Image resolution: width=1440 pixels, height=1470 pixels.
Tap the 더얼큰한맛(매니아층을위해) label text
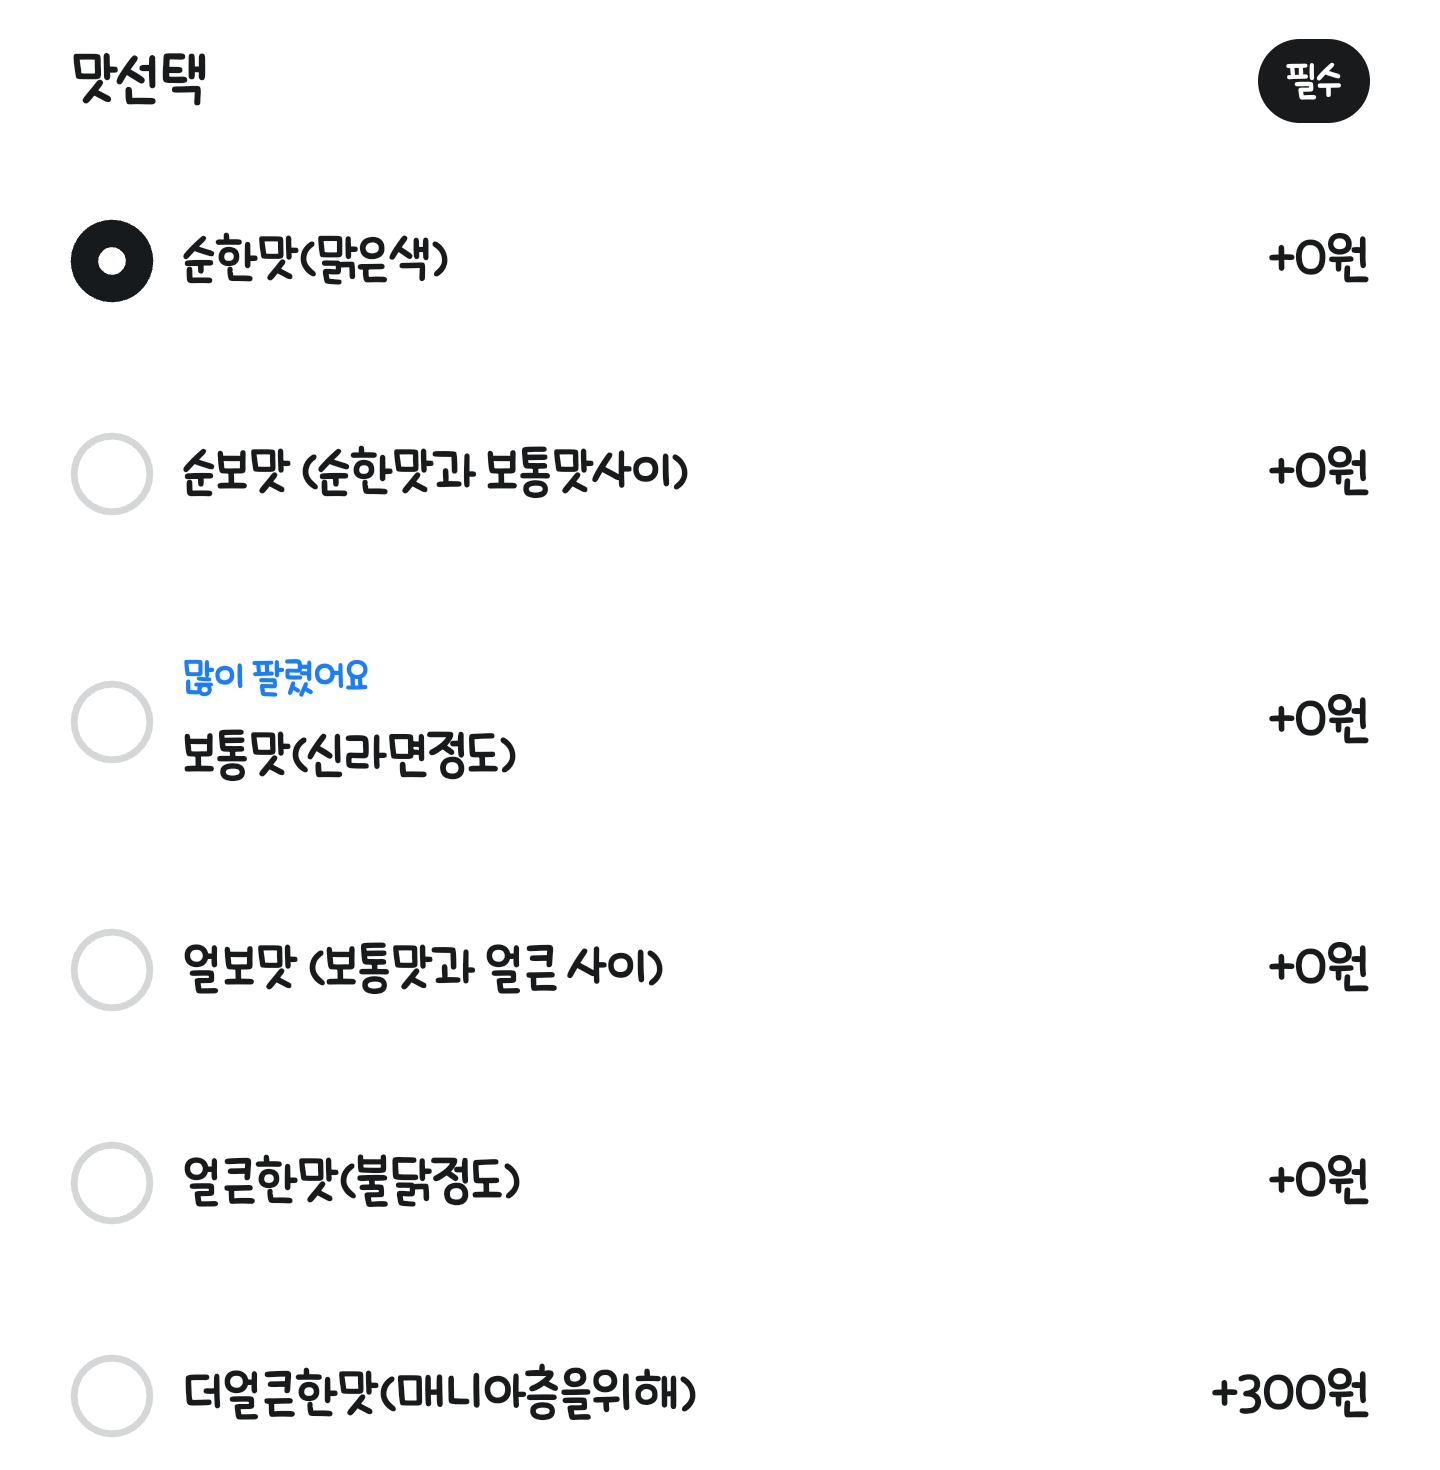click(x=439, y=1394)
